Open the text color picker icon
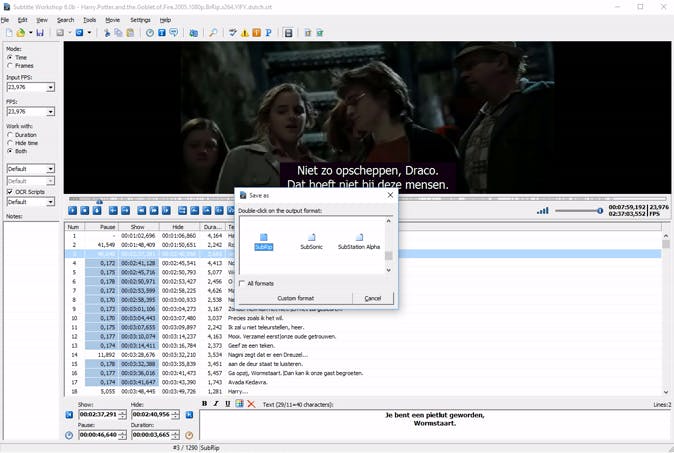Viewport: 674px width, 453px height. coord(239,404)
